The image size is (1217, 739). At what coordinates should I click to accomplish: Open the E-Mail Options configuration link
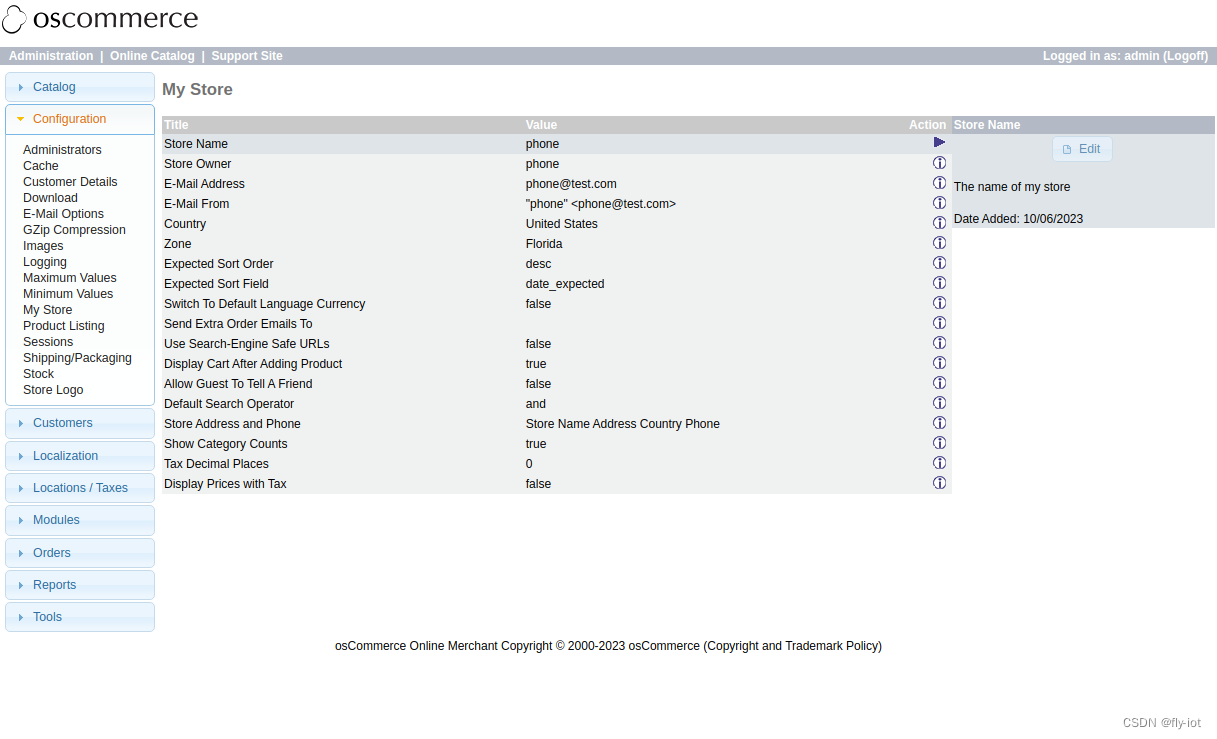pos(63,214)
